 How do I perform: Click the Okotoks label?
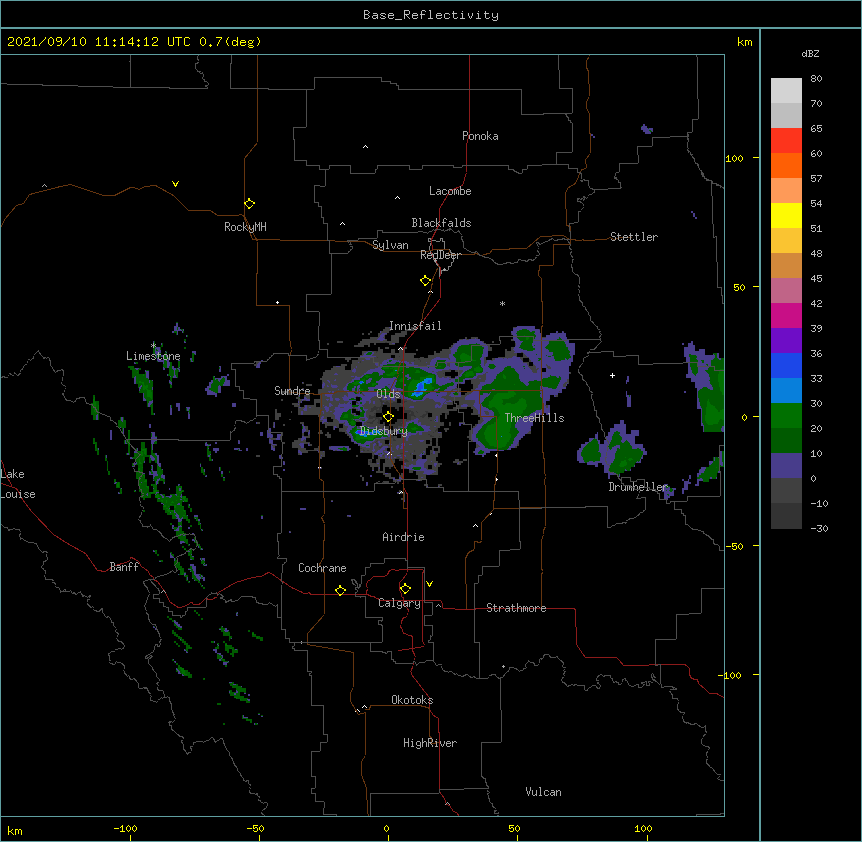tap(412, 700)
